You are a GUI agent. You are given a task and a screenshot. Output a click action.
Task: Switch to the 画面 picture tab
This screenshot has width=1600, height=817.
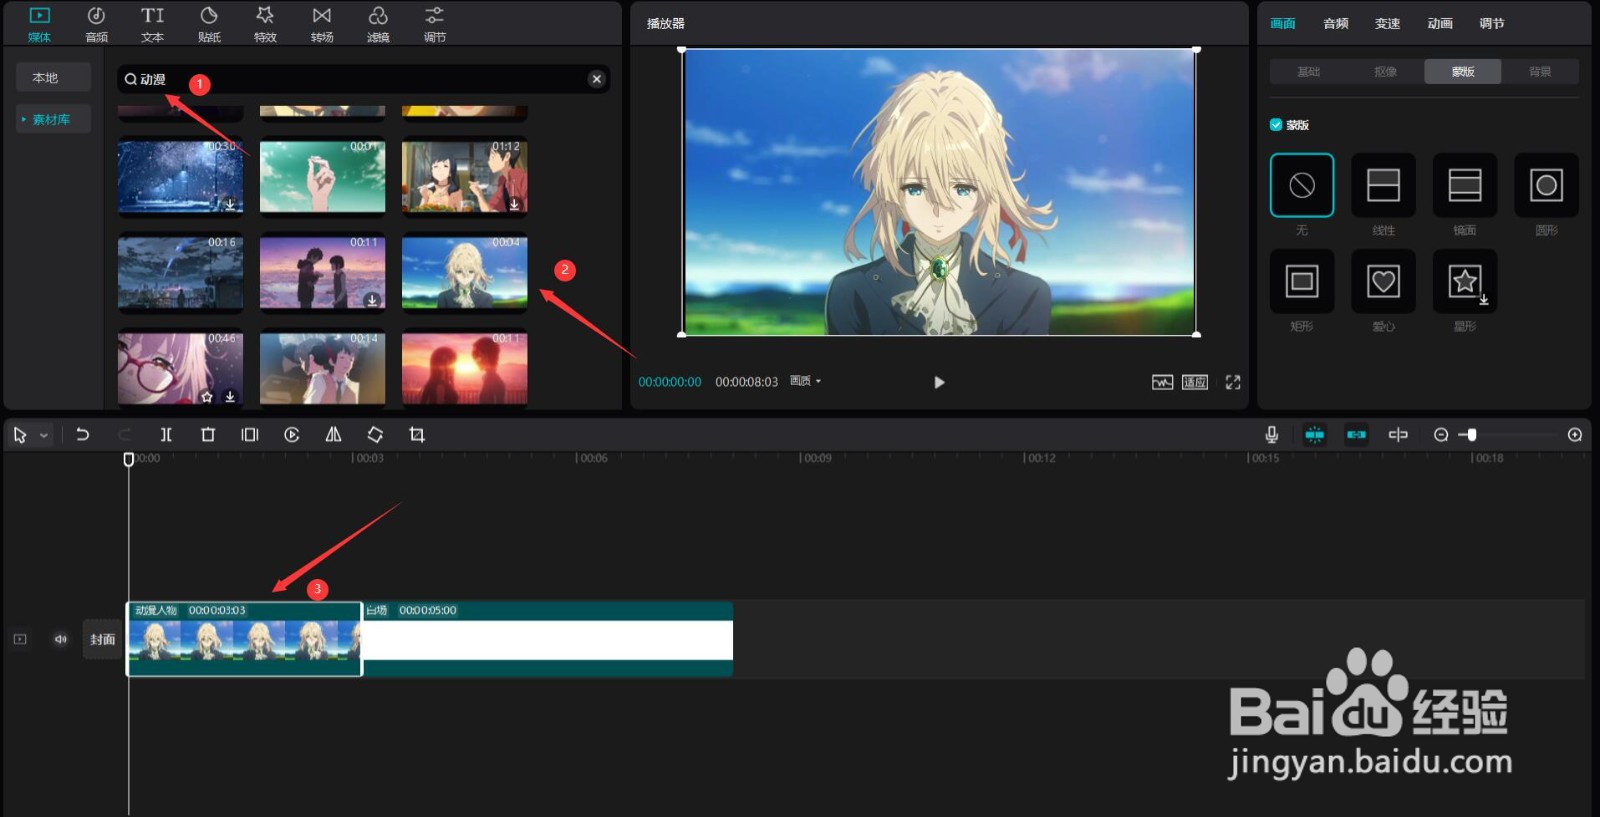pos(1283,23)
